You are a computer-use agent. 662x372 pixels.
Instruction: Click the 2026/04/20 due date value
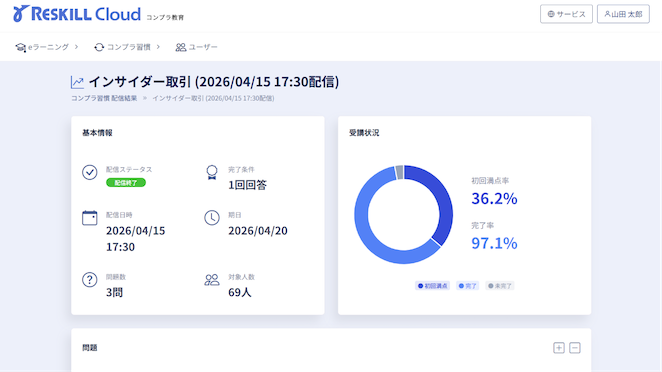[x=258, y=231]
